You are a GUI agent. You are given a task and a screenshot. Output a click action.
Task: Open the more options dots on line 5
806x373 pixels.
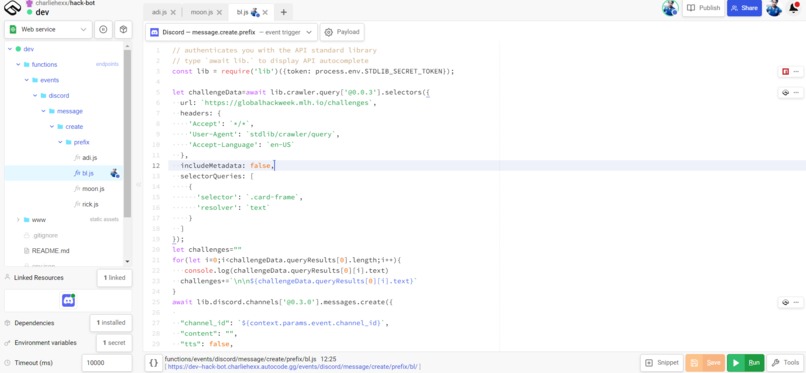pyautogui.click(x=796, y=92)
